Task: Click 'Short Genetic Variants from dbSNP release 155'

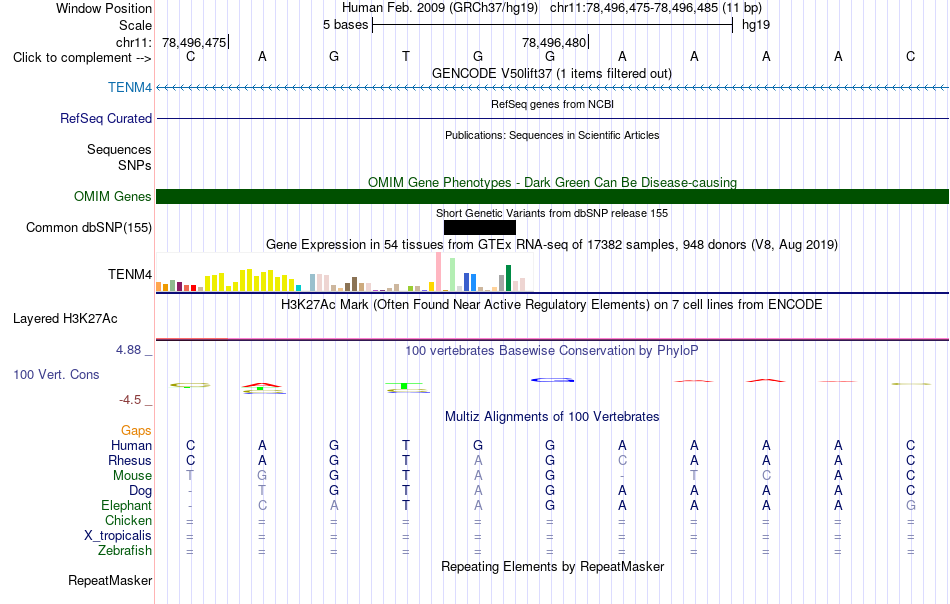Action: 552,213
